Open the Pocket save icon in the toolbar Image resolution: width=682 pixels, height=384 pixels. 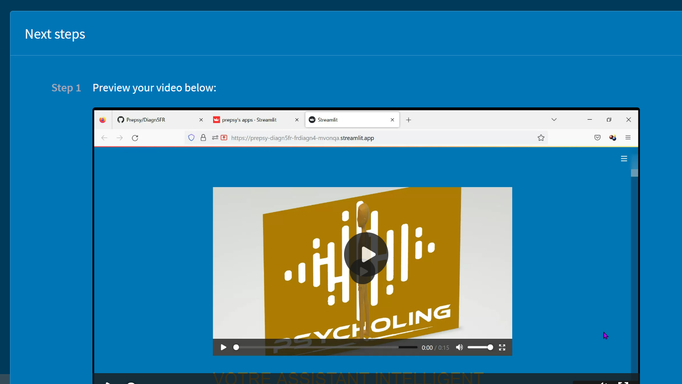pos(597,138)
